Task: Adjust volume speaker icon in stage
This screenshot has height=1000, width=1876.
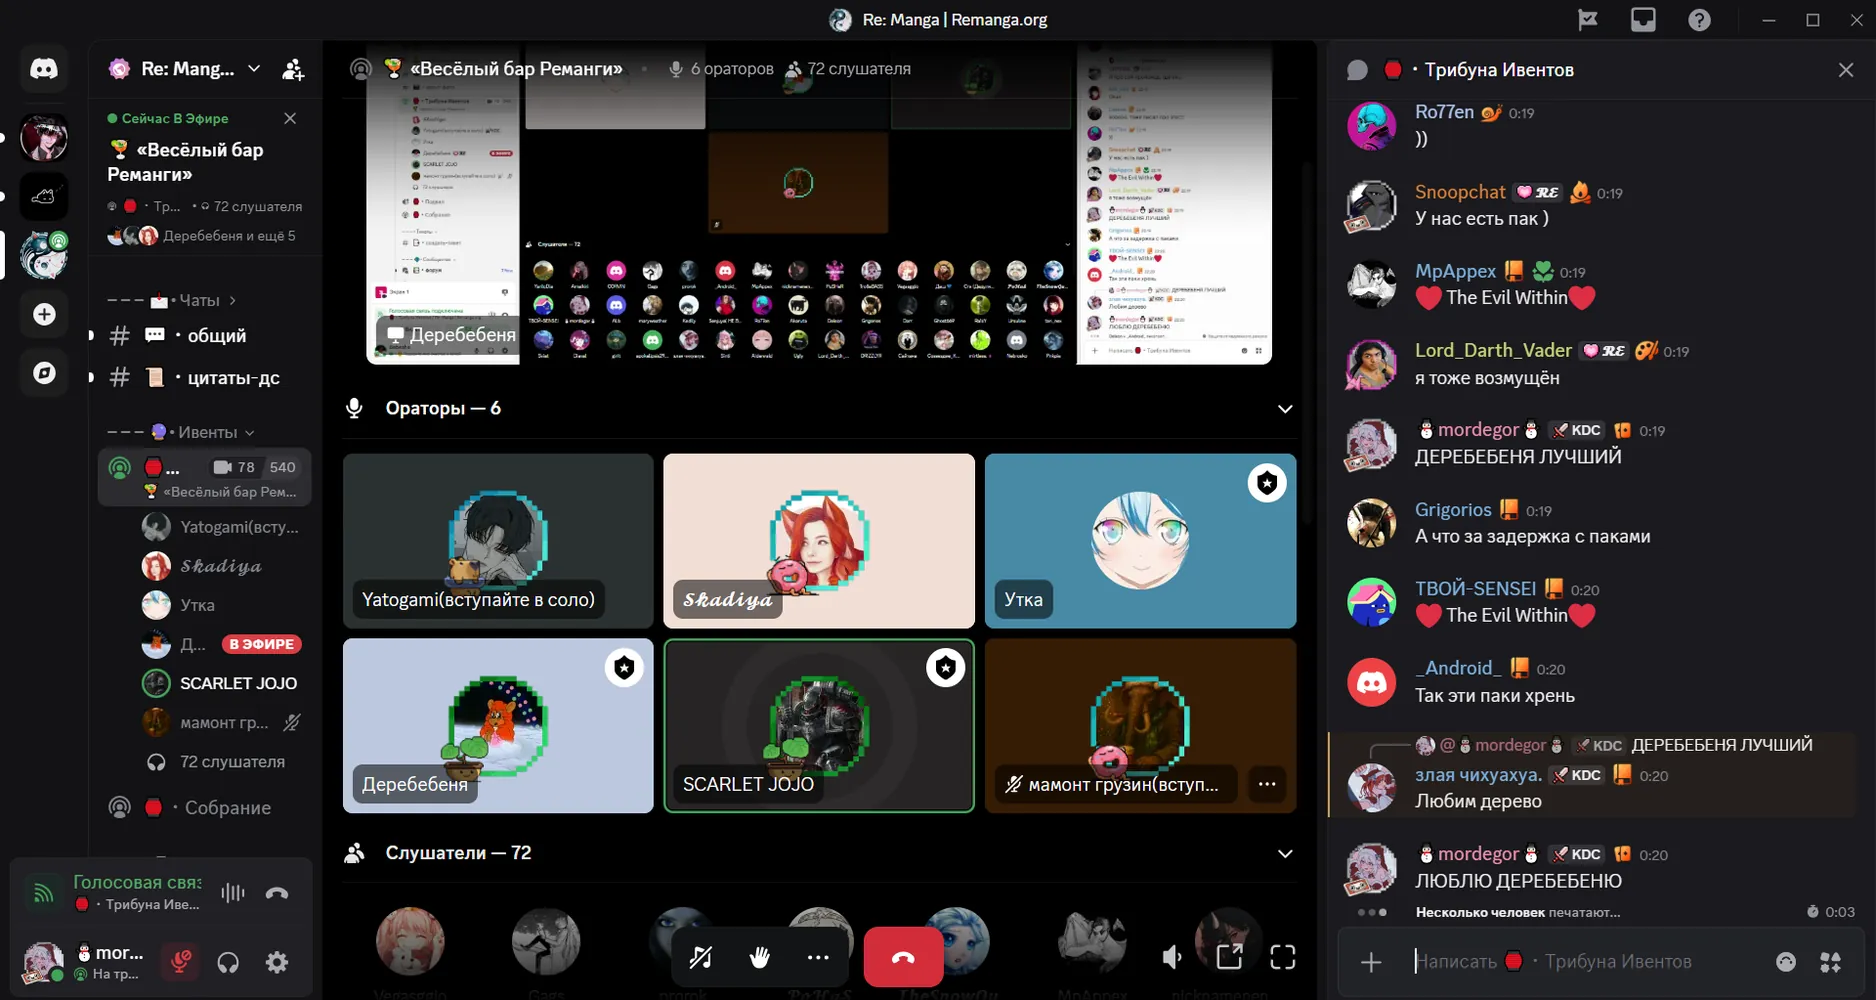Action: (x=1173, y=957)
